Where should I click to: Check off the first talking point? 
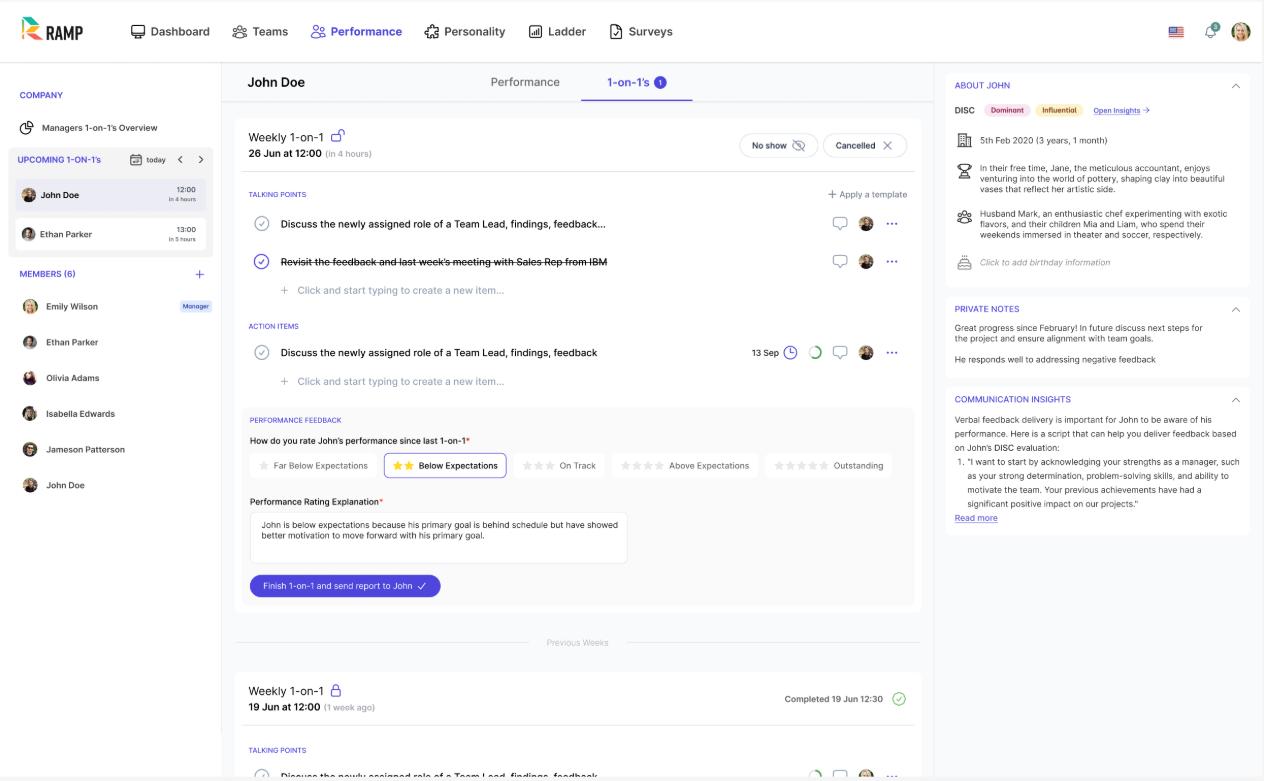[262, 224]
